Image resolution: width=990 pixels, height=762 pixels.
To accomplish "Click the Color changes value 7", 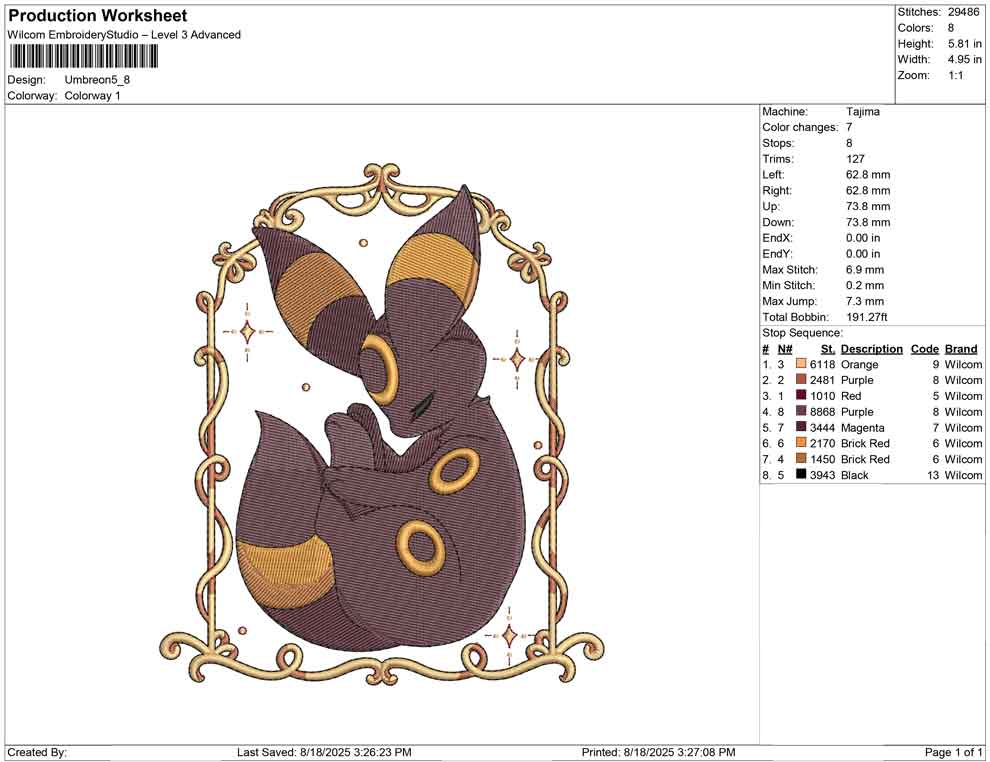I will pos(849,128).
